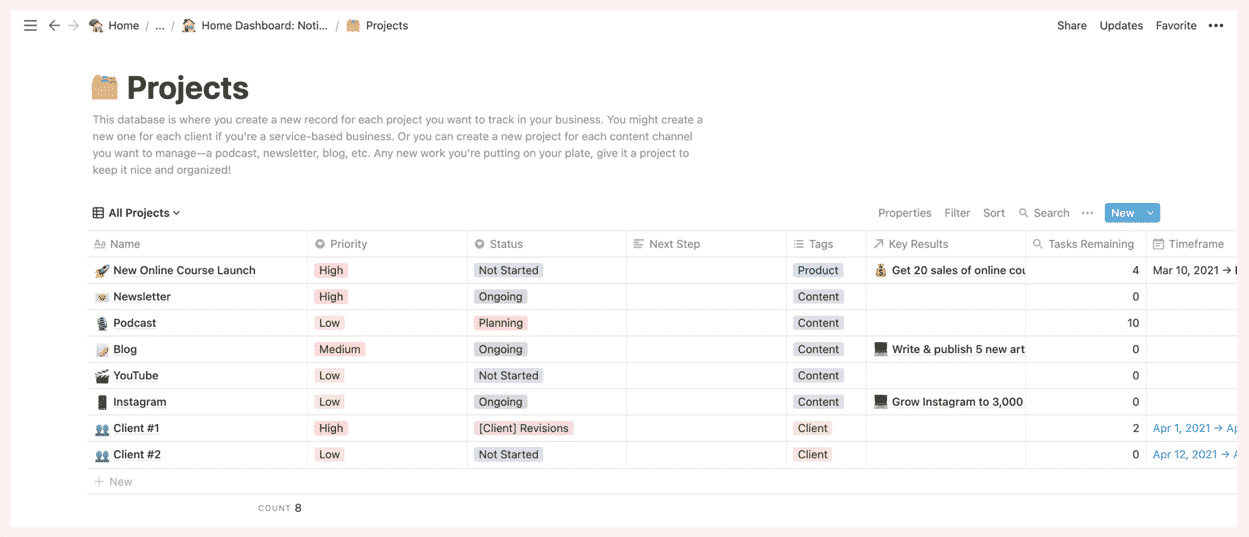1249x537 pixels.
Task: Click the Planning status tag for Podcast
Action: (x=501, y=323)
